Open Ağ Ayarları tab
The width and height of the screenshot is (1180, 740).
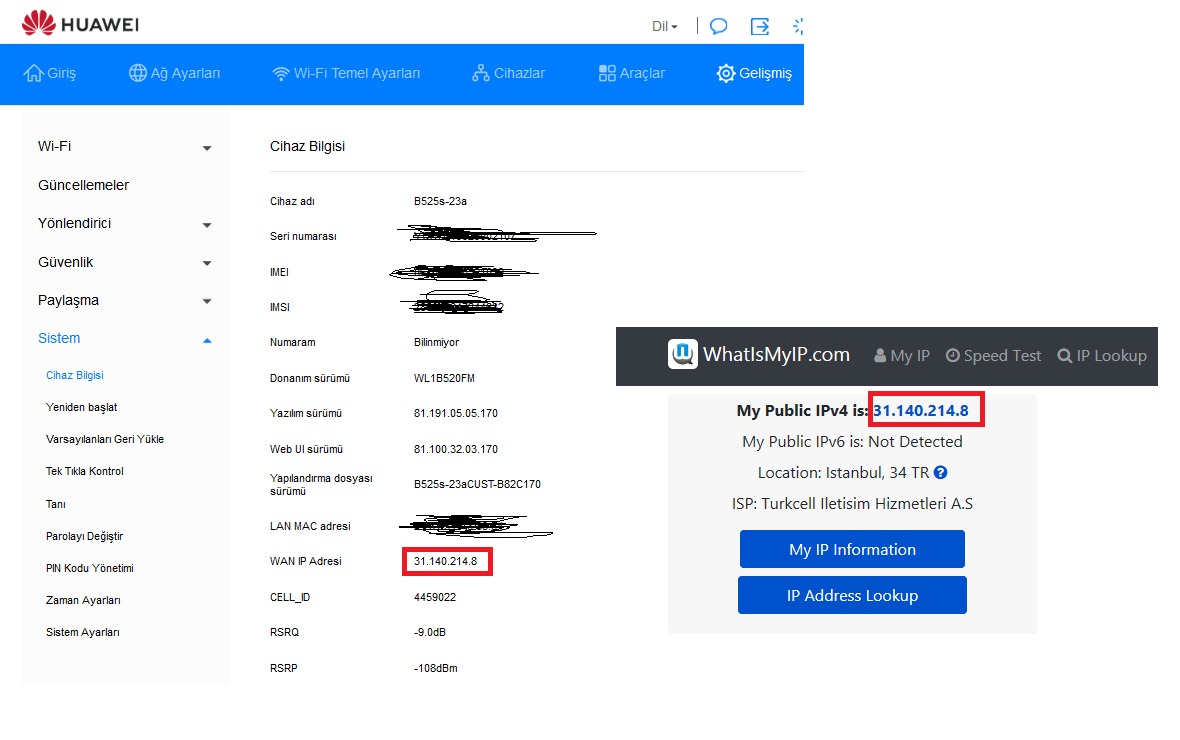coord(175,73)
